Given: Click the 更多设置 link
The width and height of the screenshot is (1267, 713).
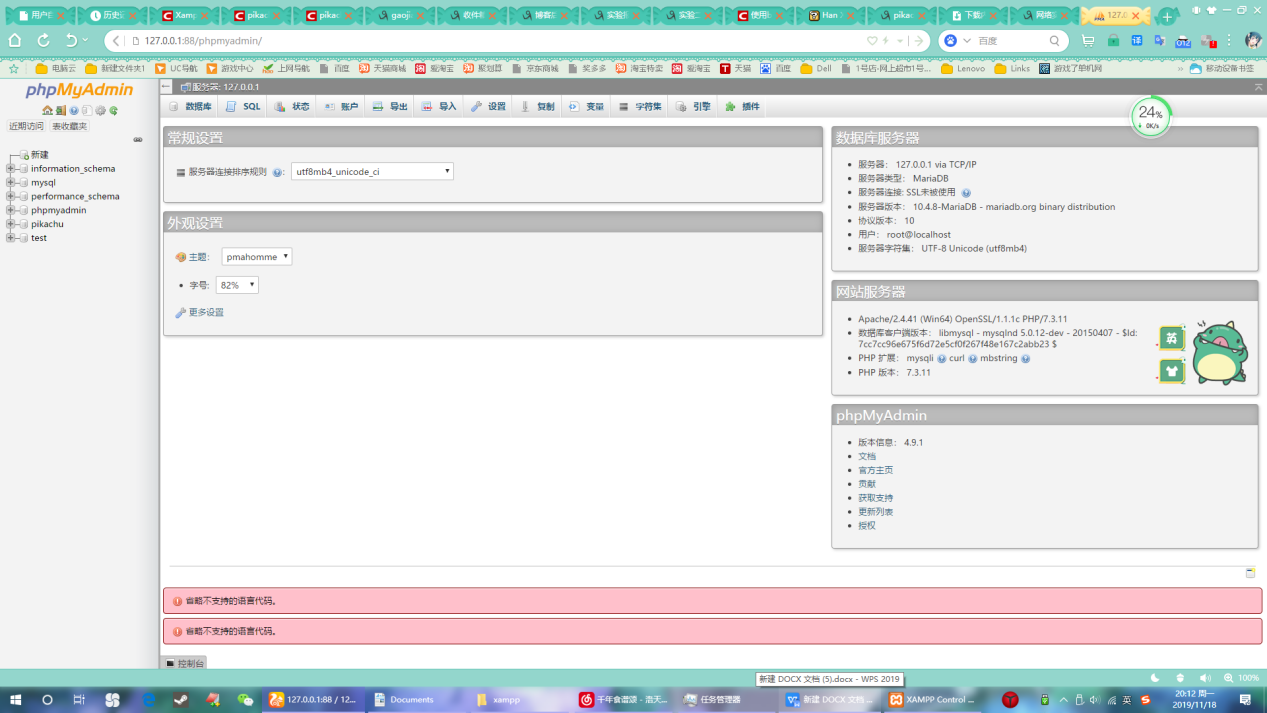Looking at the screenshot, I should [206, 313].
